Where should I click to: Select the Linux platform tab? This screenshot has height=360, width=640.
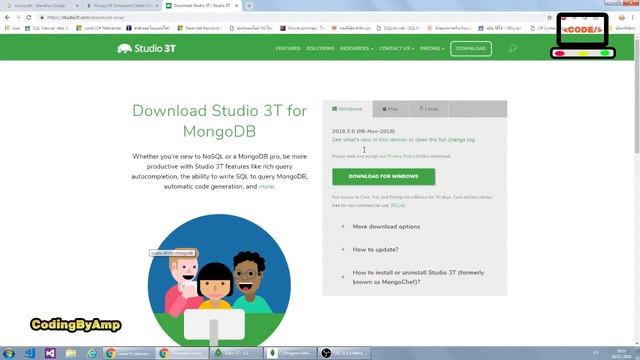click(428, 109)
